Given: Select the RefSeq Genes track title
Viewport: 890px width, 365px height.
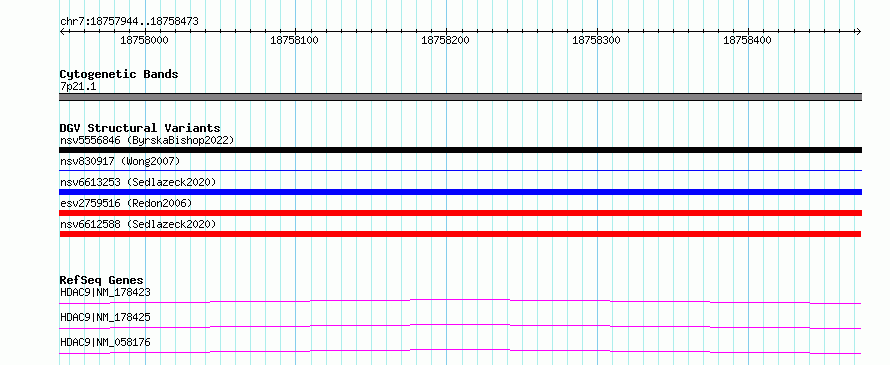Looking at the screenshot, I should (x=102, y=280).
